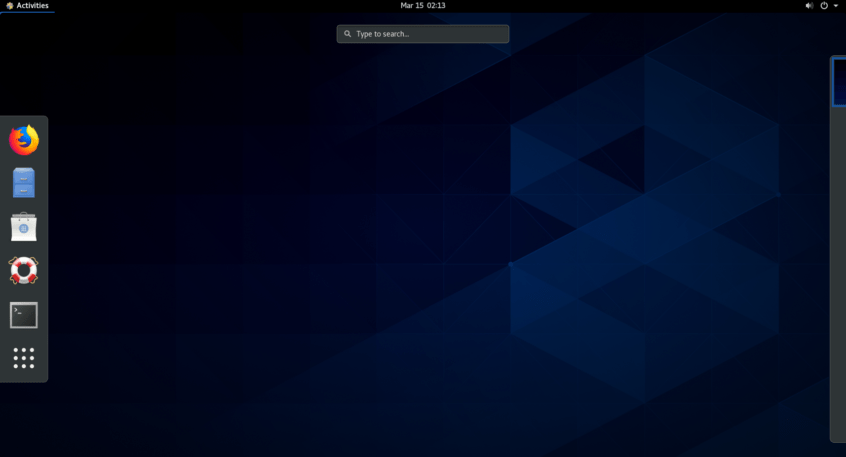
Task: Expand system menu via the down arrow
Action: pyautogui.click(x=836, y=6)
